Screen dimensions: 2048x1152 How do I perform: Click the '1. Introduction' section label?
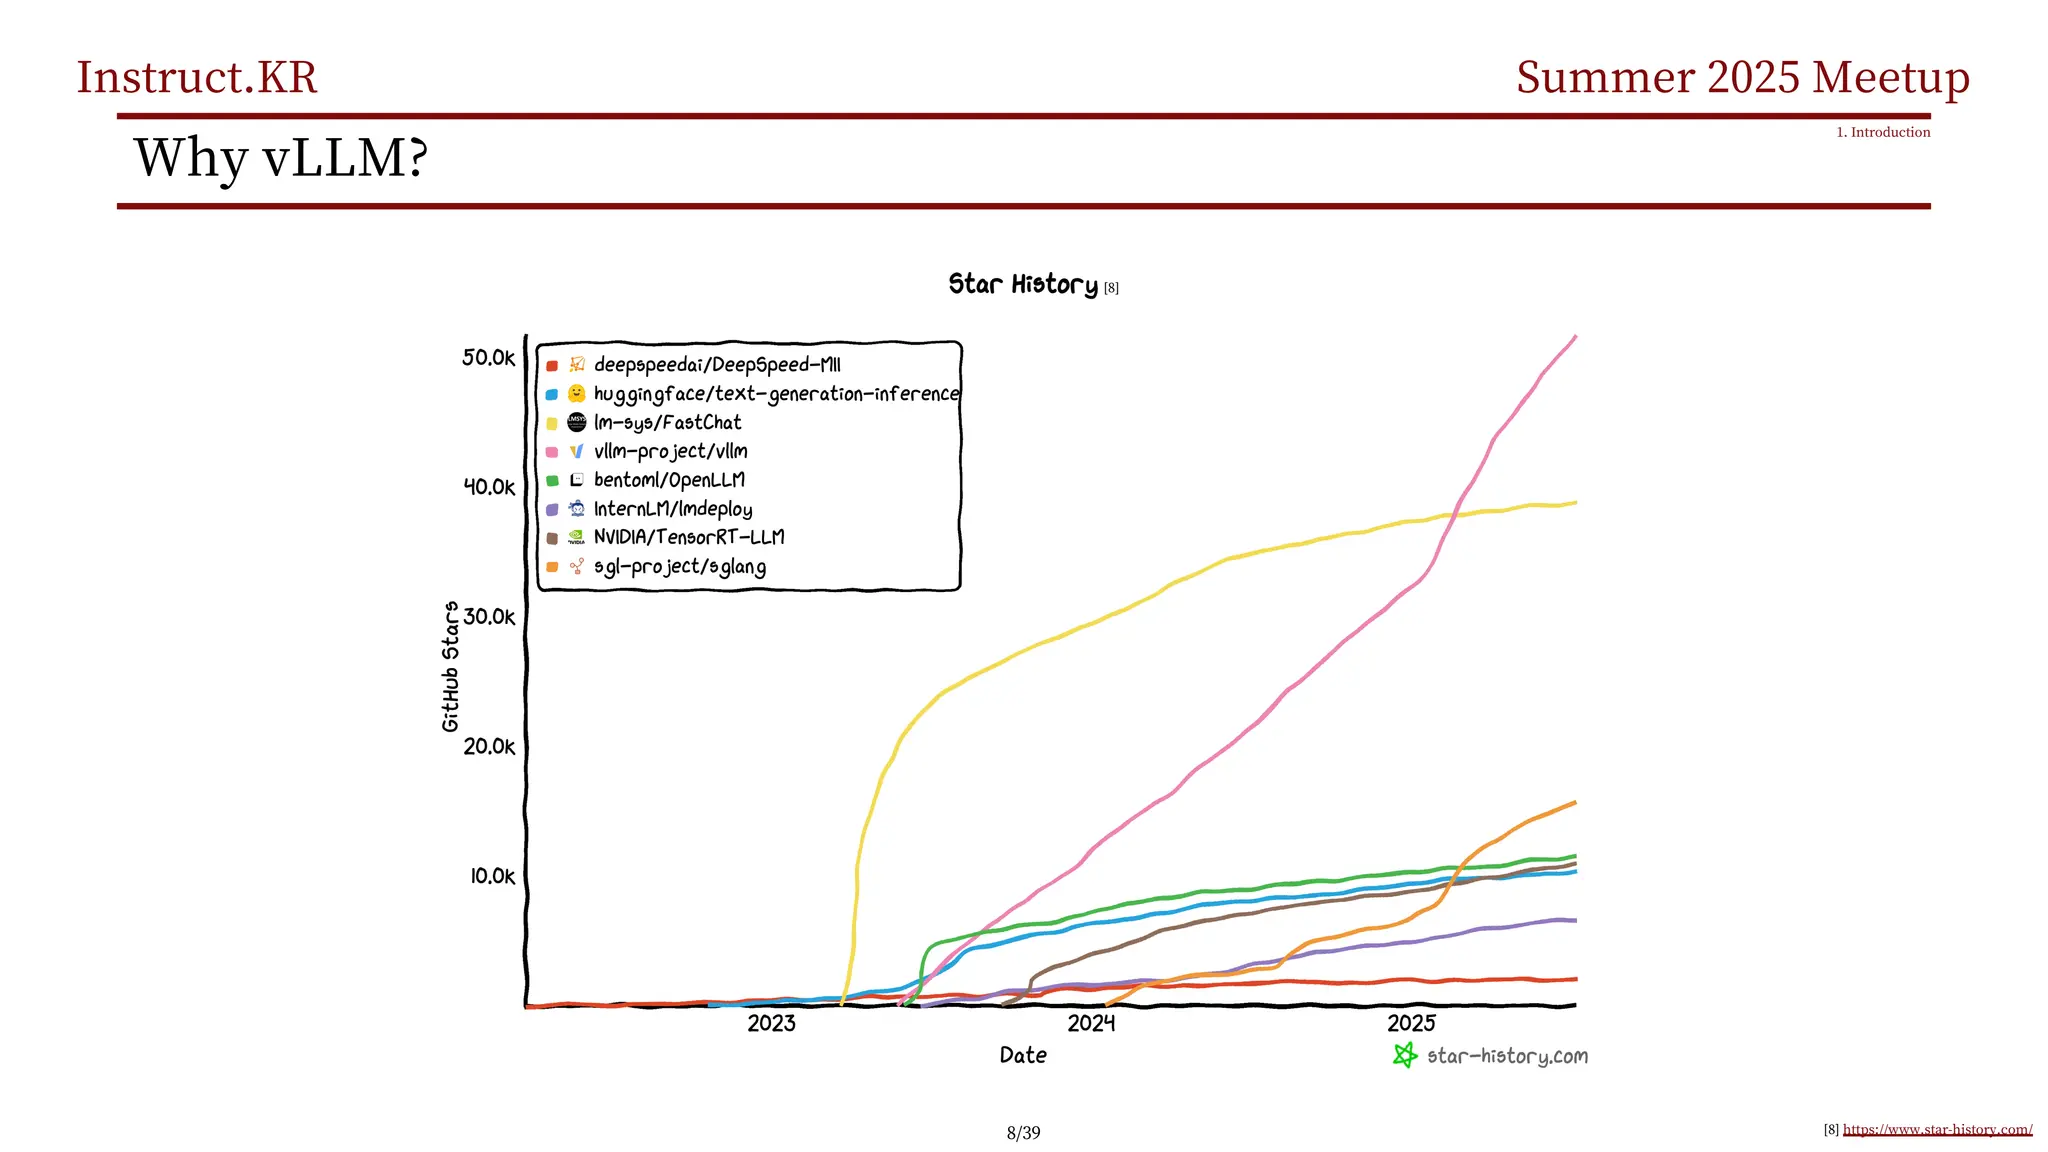[x=1883, y=132]
